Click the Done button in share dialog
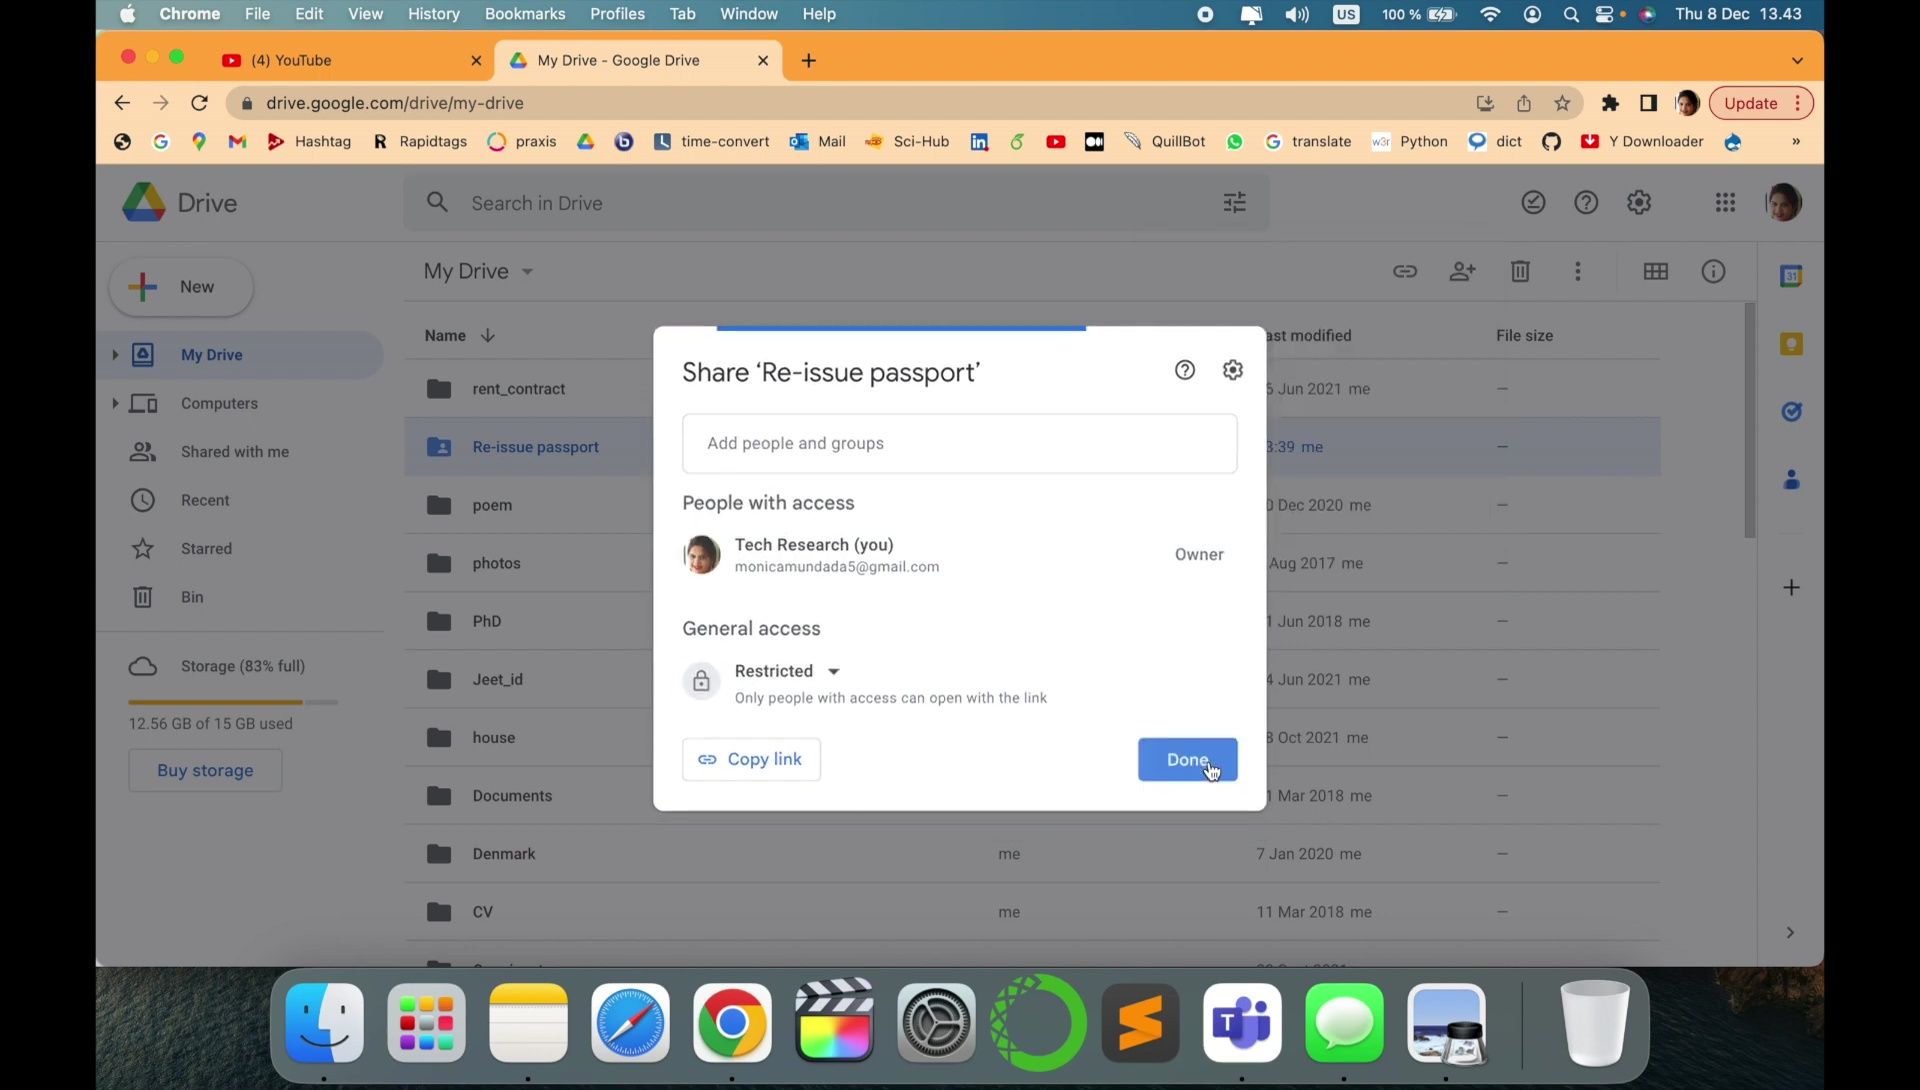Screen dimensions: 1920x1090 pos(1187,759)
